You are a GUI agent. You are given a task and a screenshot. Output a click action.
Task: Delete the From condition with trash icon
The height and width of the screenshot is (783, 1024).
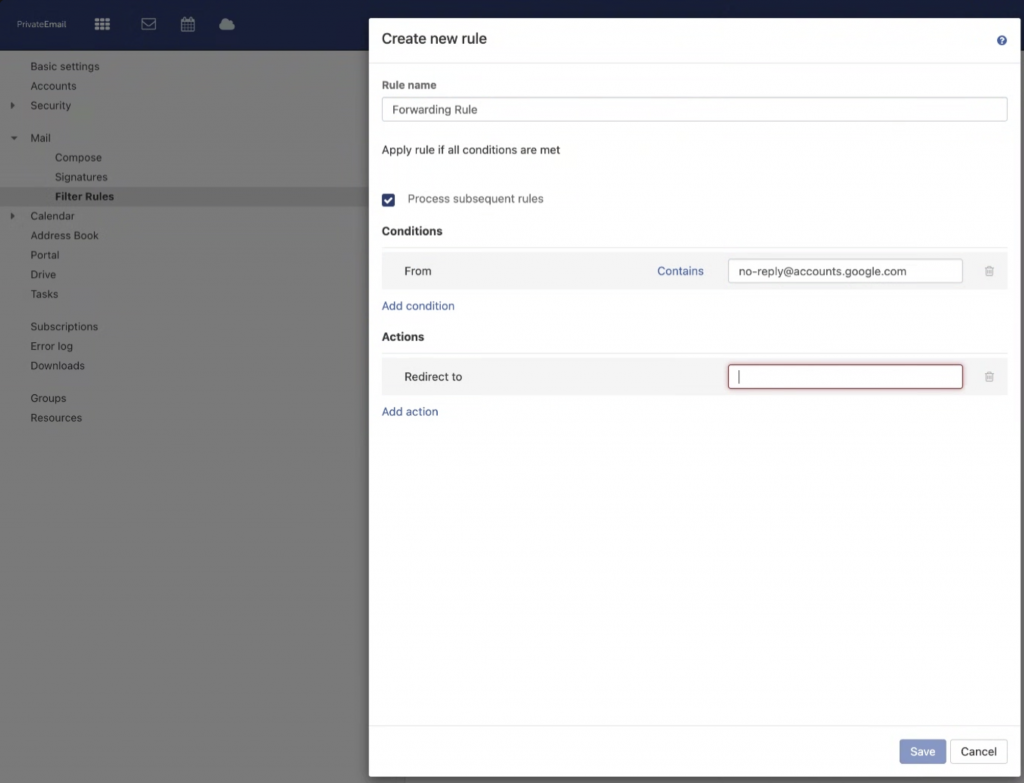coord(989,271)
